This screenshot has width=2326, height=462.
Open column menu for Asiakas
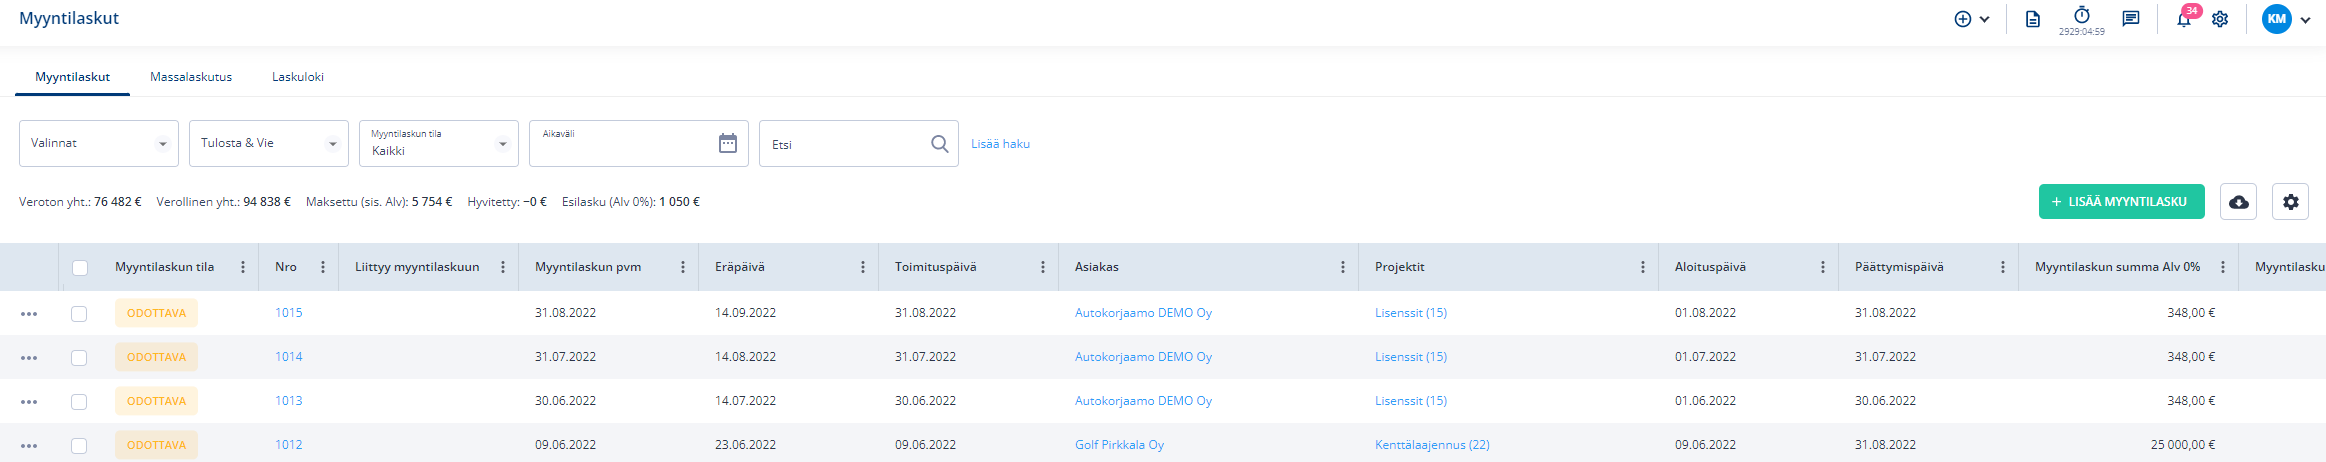click(1343, 267)
